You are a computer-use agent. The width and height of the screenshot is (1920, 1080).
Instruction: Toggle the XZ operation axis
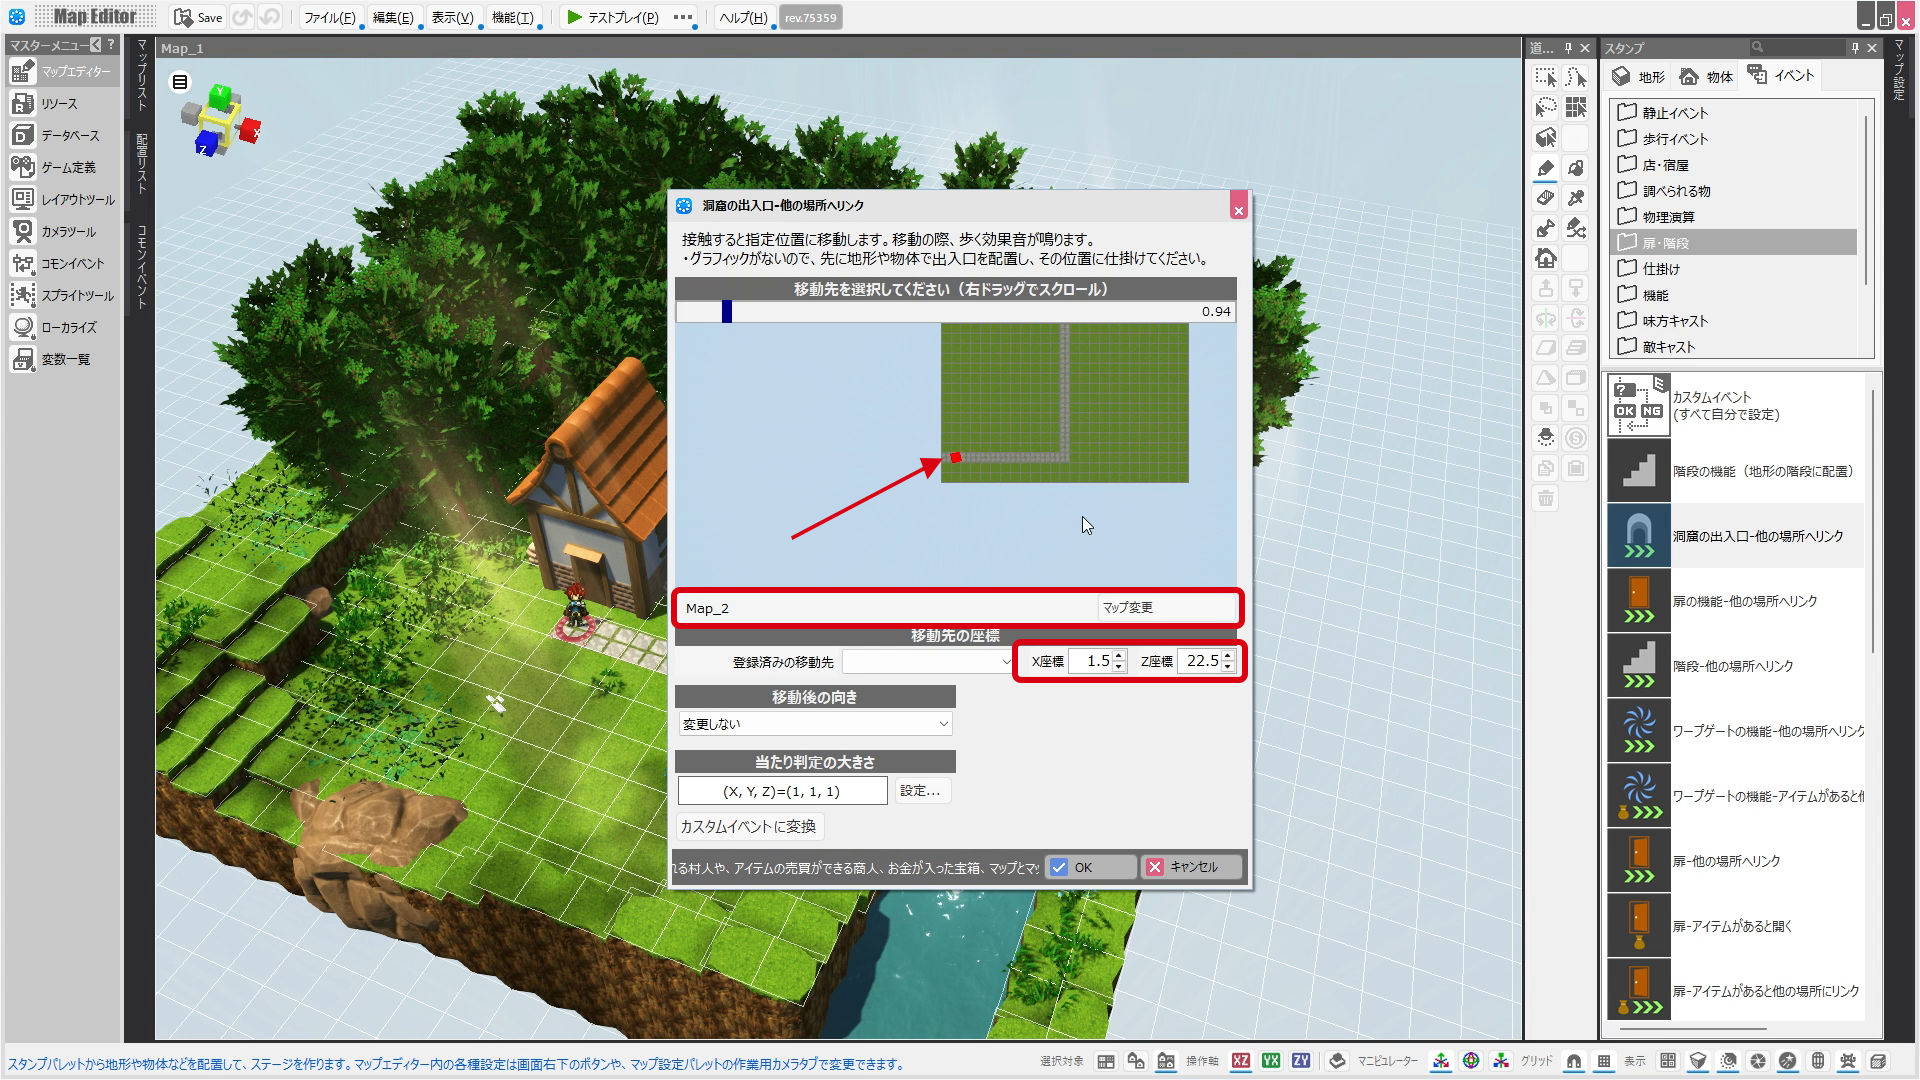(x=1241, y=1061)
